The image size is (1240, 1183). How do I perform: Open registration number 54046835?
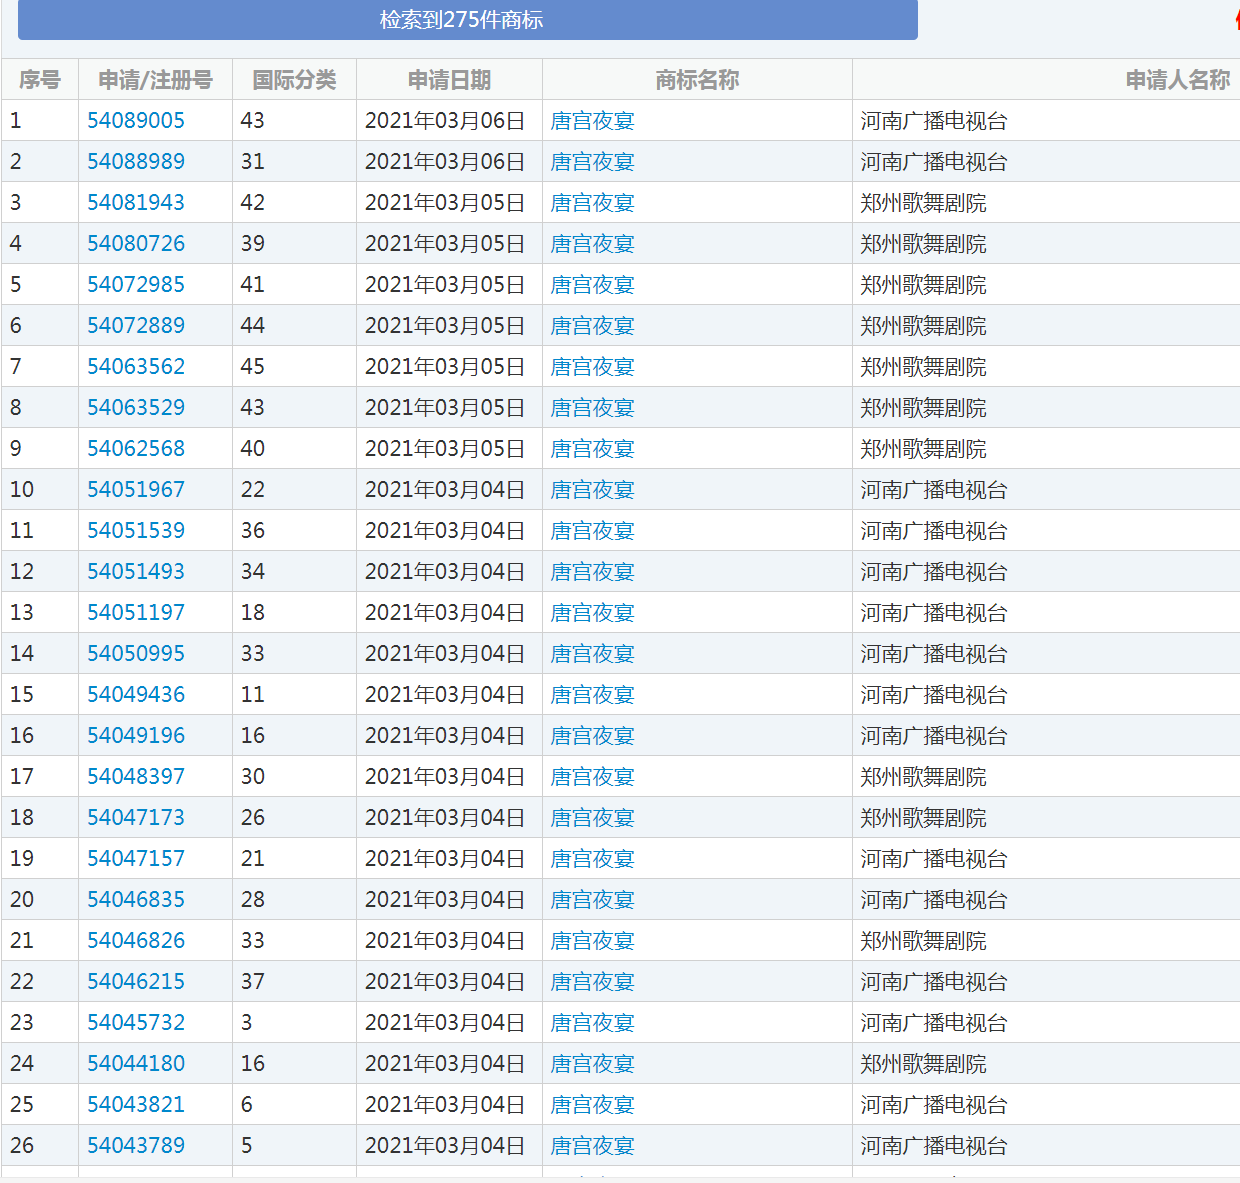(x=136, y=900)
